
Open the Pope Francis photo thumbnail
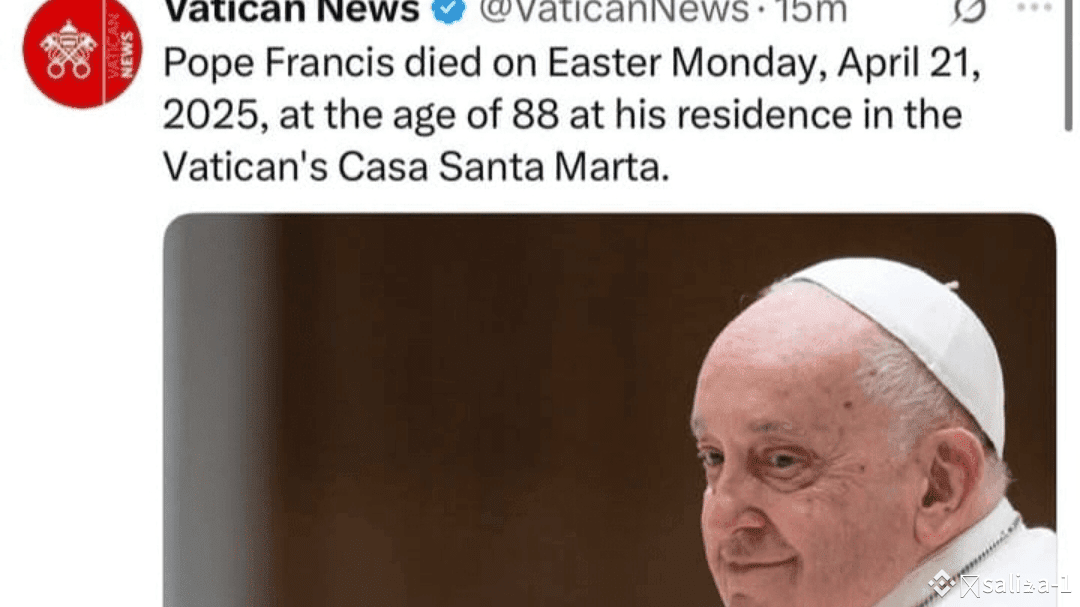(610, 410)
